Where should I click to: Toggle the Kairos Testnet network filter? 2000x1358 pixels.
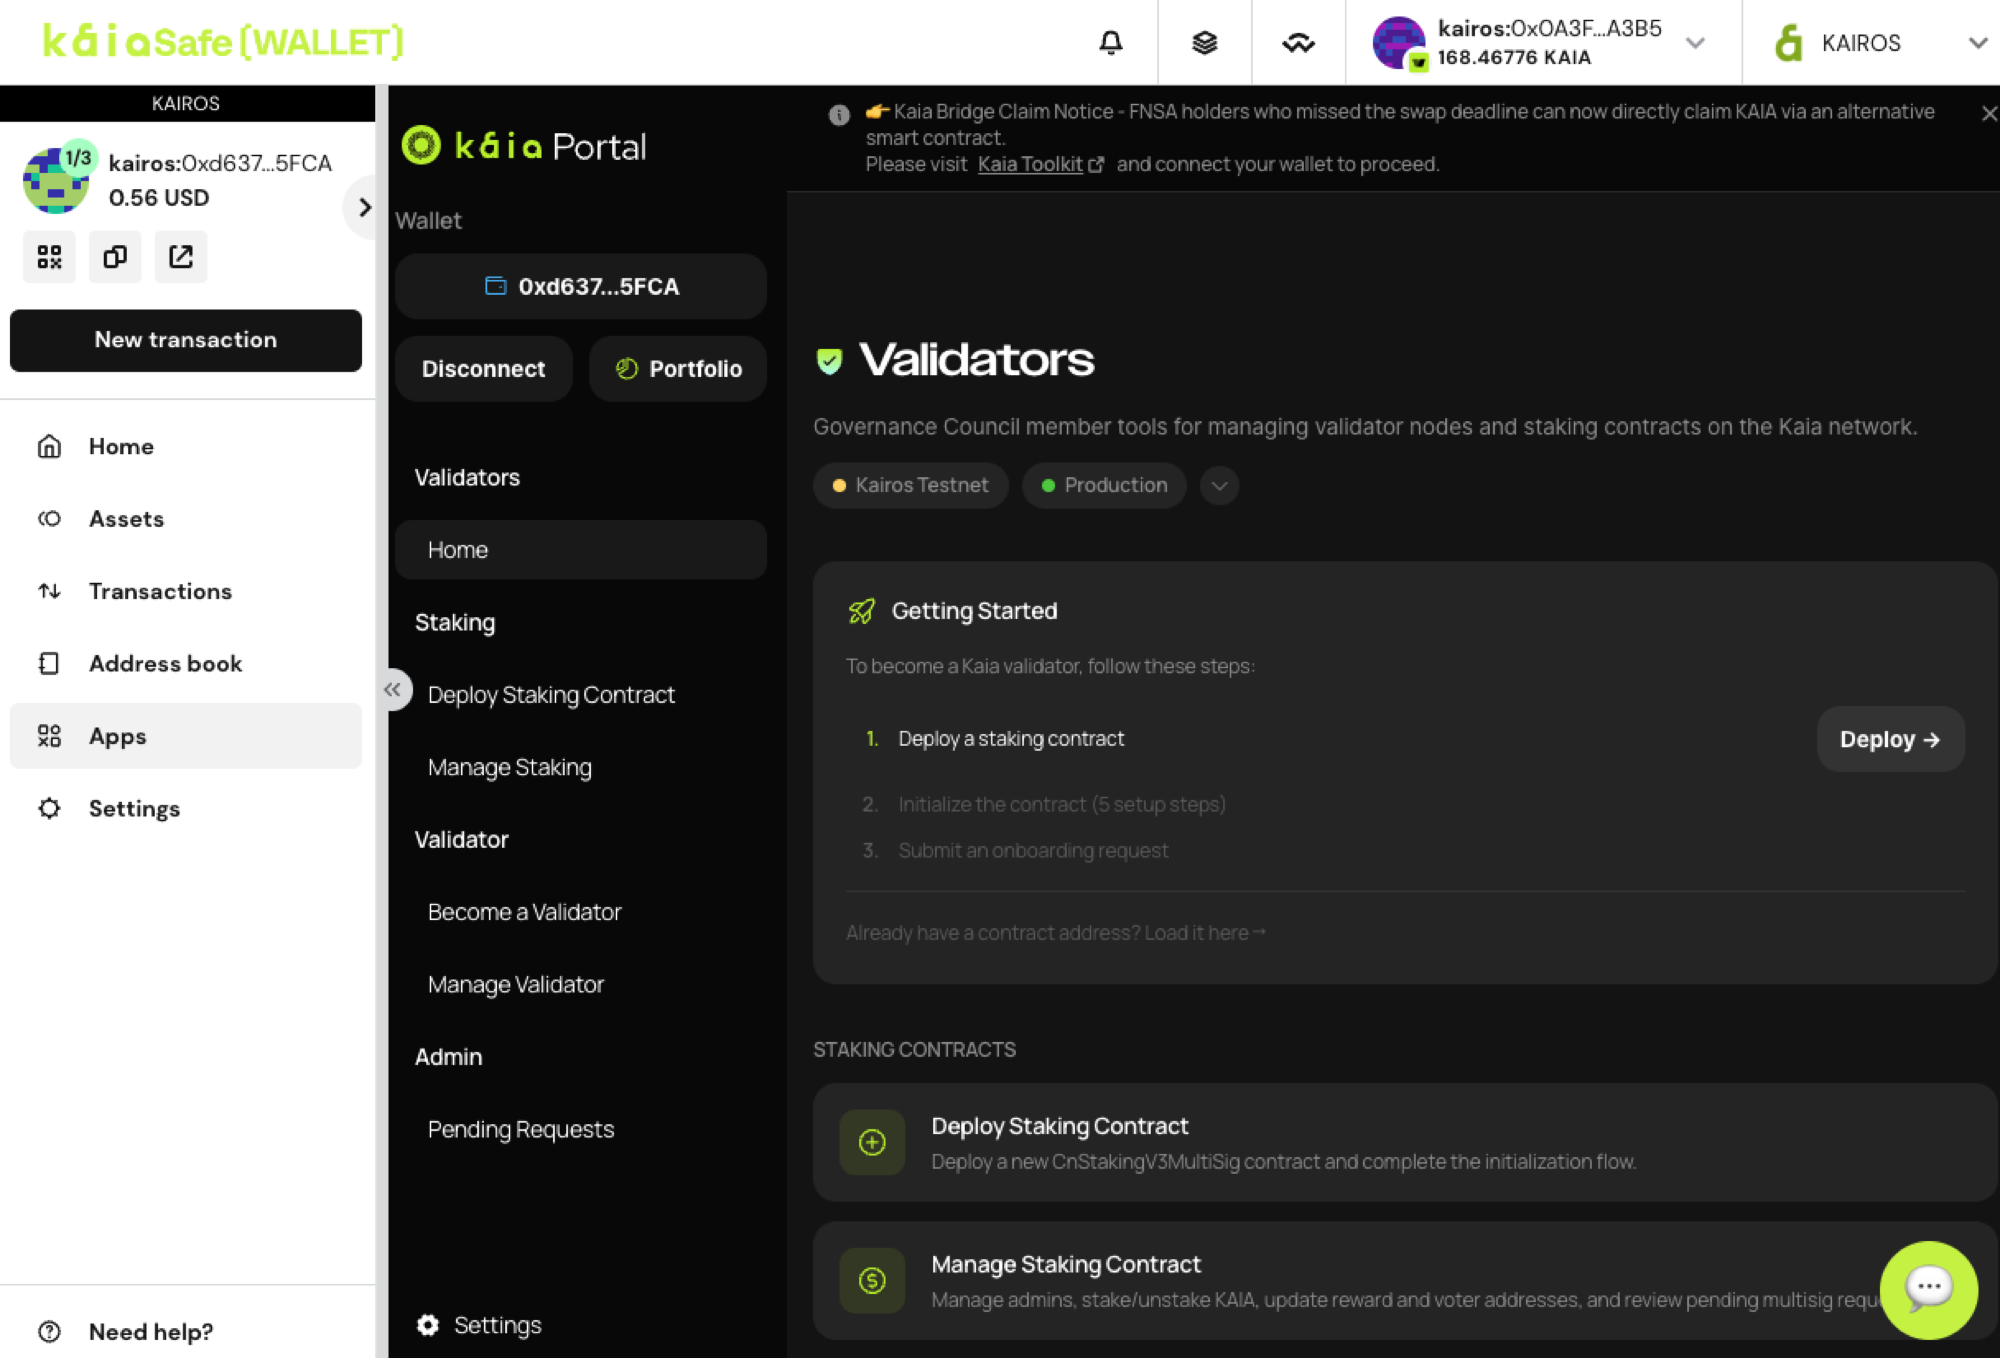910,485
